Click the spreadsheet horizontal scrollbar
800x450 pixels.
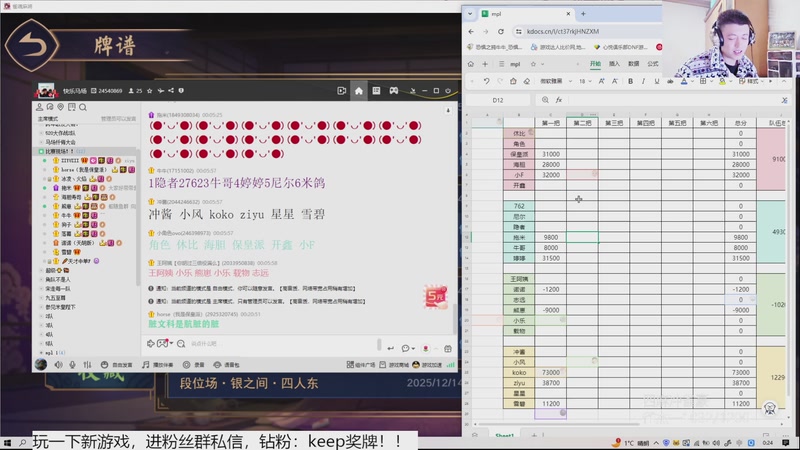coord(557,424)
